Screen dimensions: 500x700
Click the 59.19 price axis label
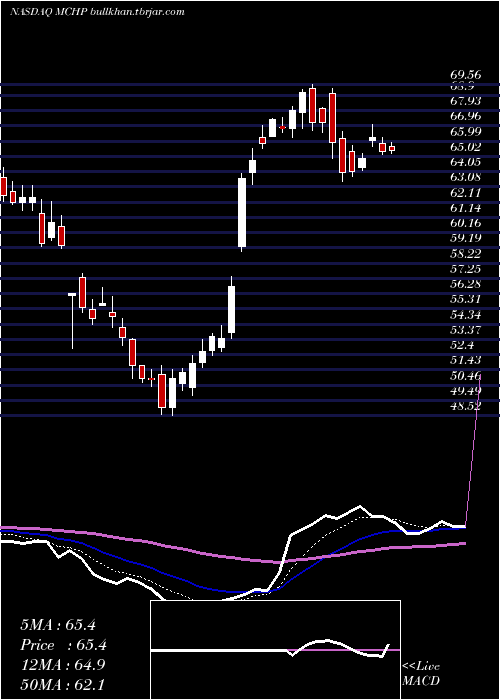[x=466, y=238]
